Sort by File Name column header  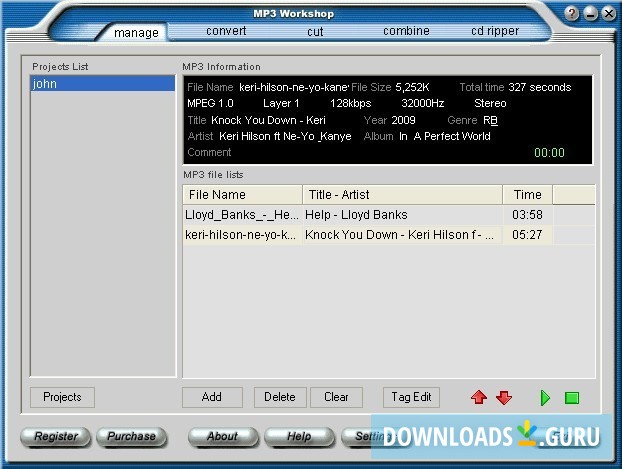(x=242, y=195)
